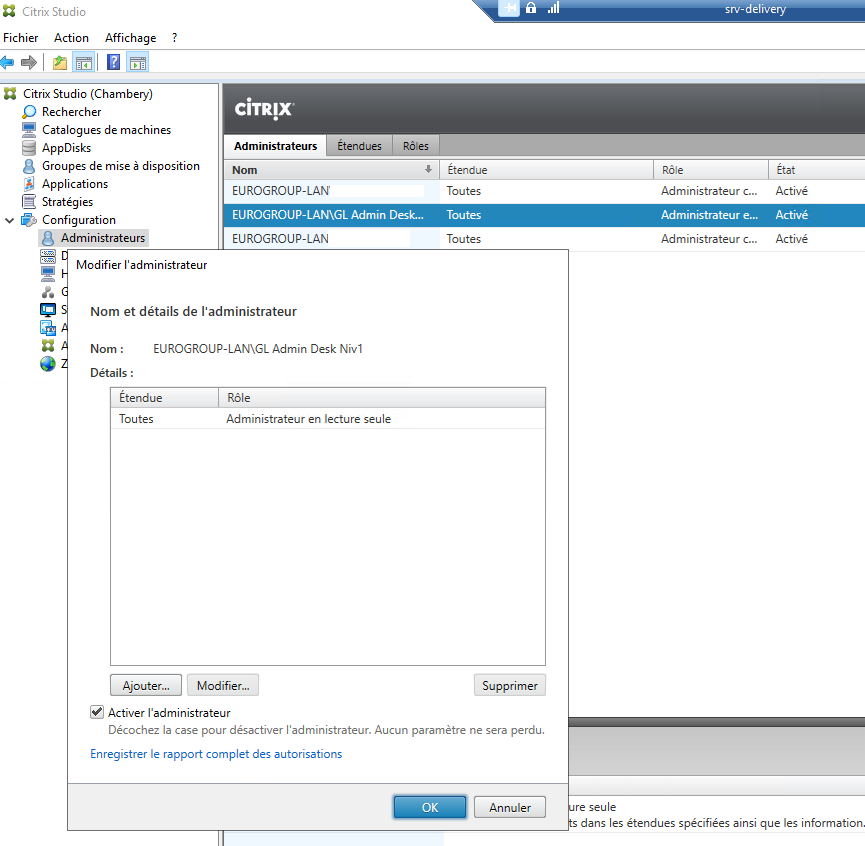
Task: Click the Rôle header in the Détails table
Action: 382,398
